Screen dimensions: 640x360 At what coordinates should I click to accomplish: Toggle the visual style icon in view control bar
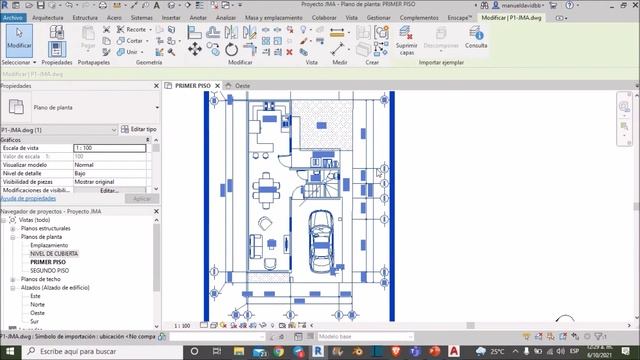pyautogui.click(x=213, y=325)
